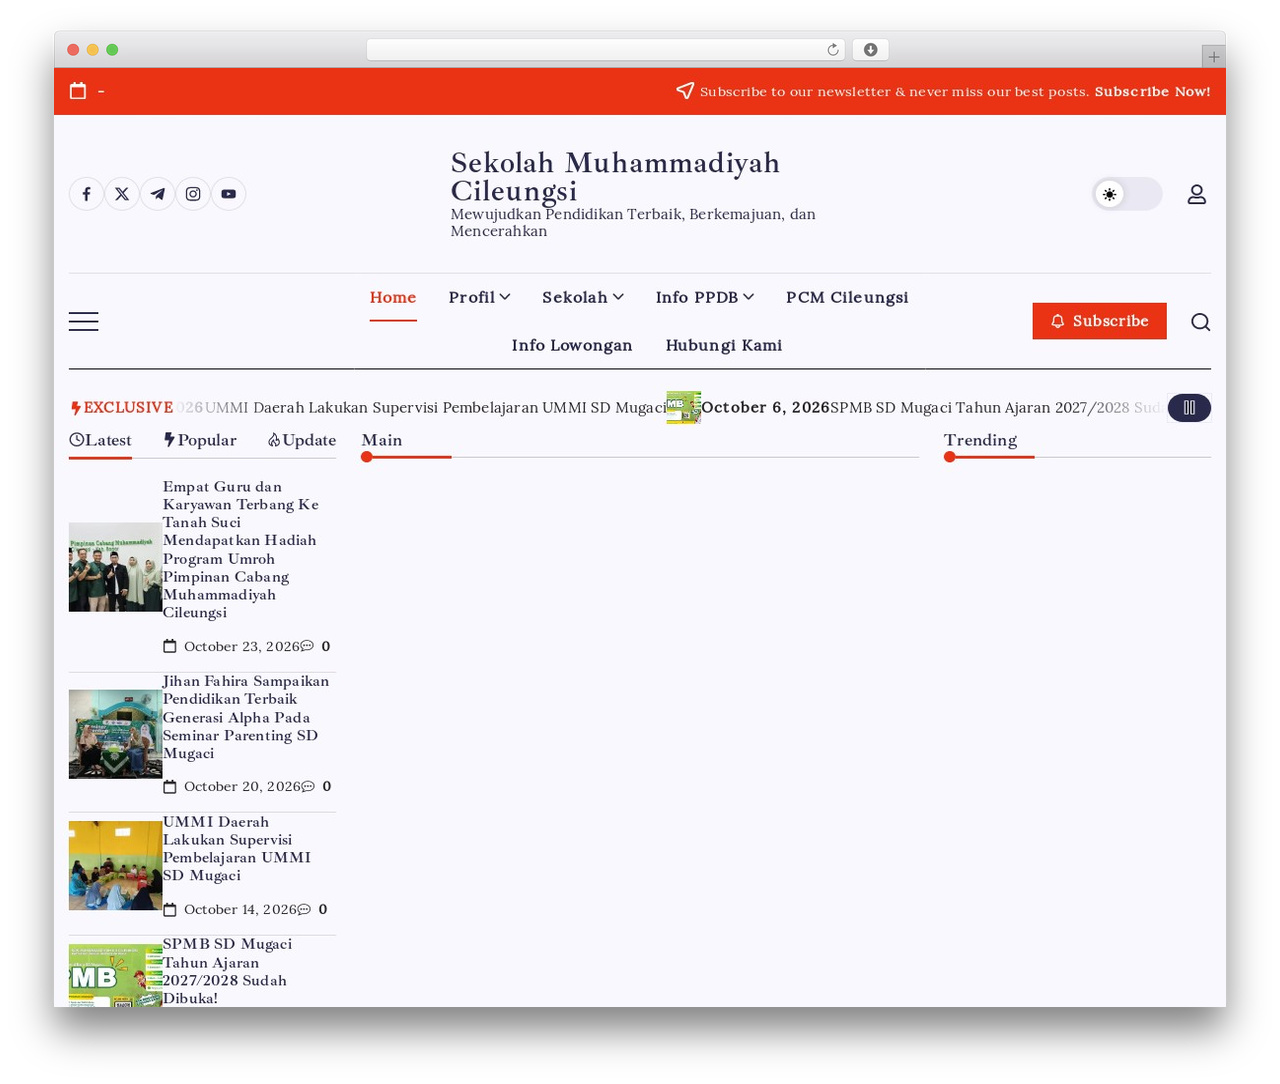The width and height of the screenshot is (1280, 1084).
Task: Click the Empat Guru article thumbnail
Action: tap(116, 567)
